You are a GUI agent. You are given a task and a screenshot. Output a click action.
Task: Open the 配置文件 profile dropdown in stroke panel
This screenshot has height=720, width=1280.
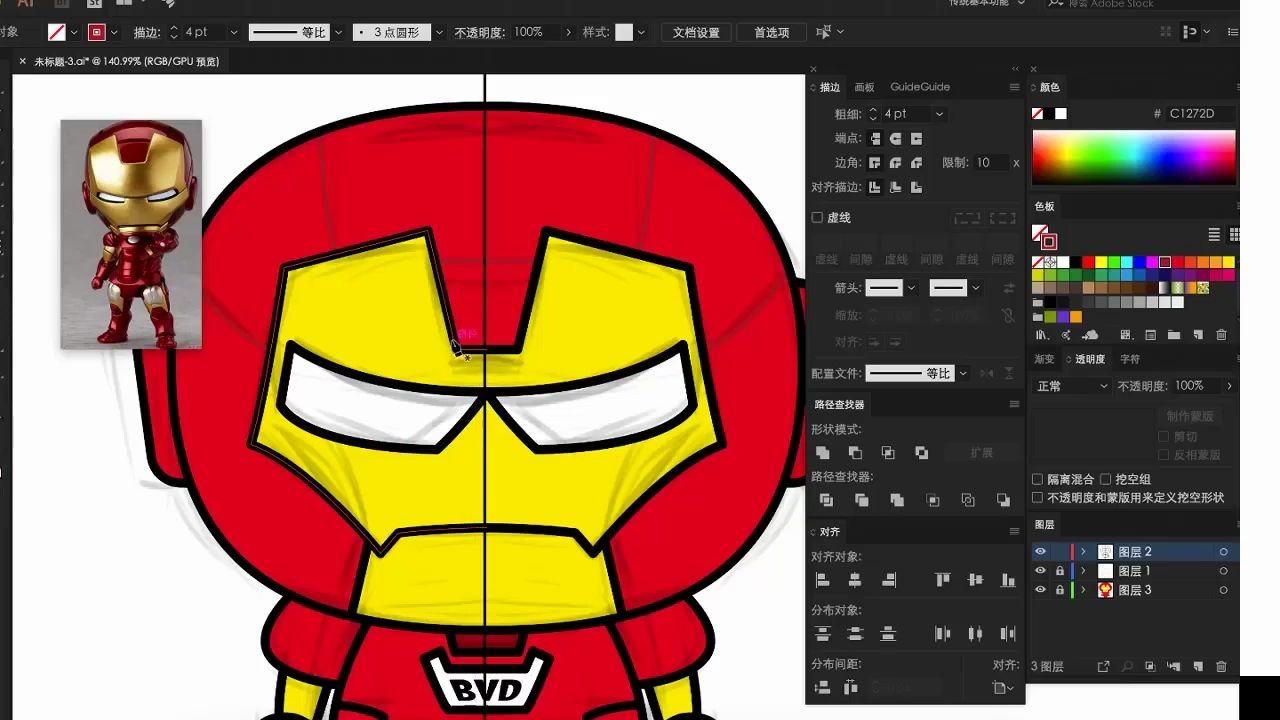tap(963, 373)
